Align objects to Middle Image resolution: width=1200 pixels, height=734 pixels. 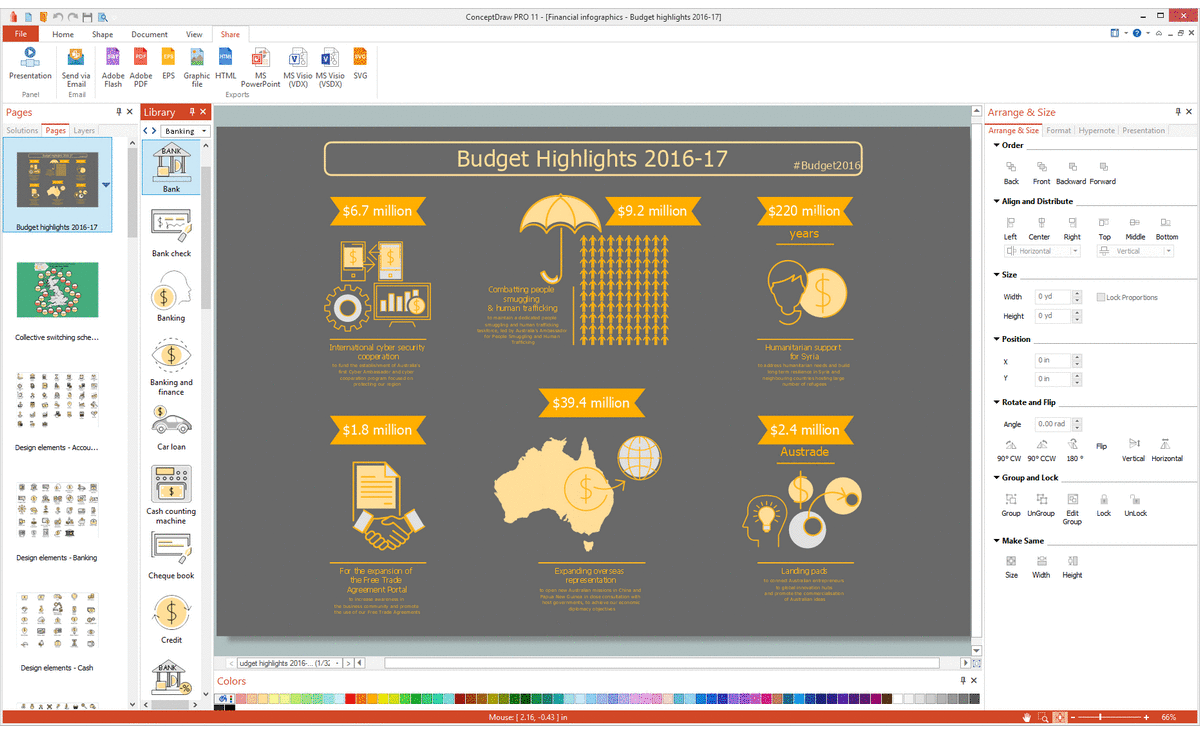[1135, 229]
